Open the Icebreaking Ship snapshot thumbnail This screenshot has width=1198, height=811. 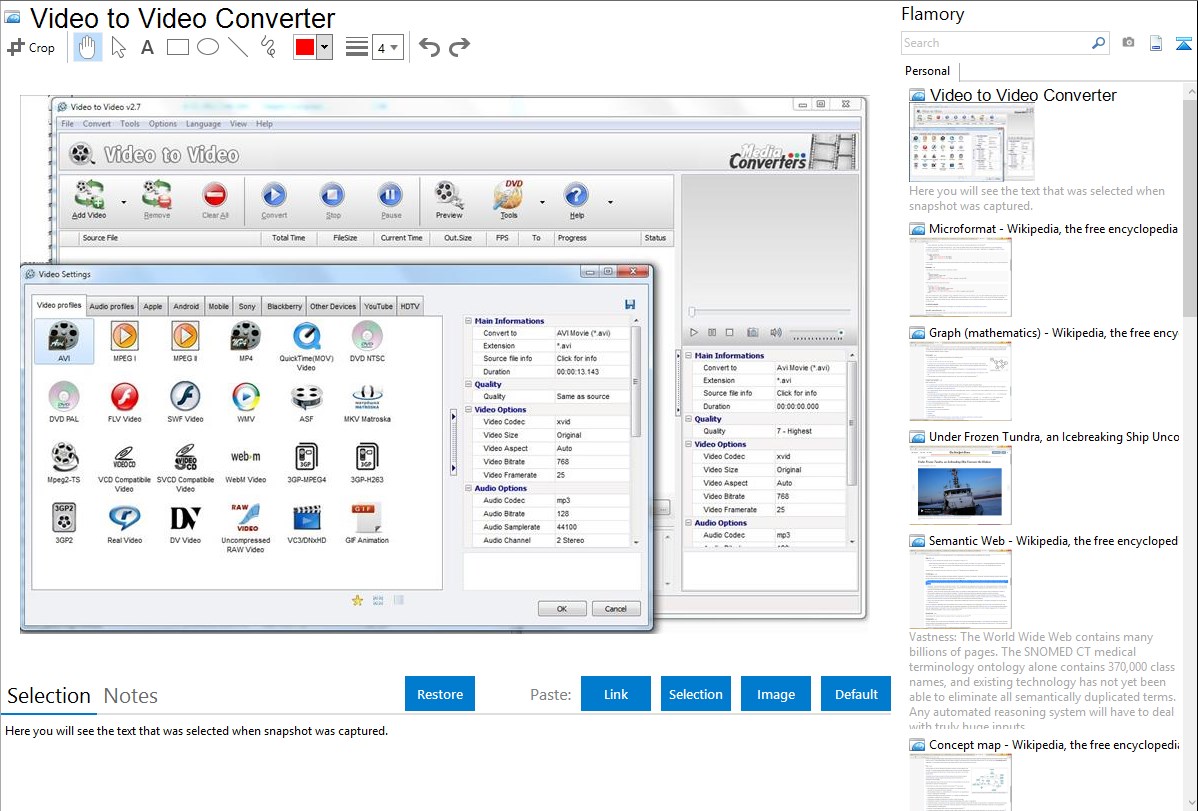click(960, 485)
